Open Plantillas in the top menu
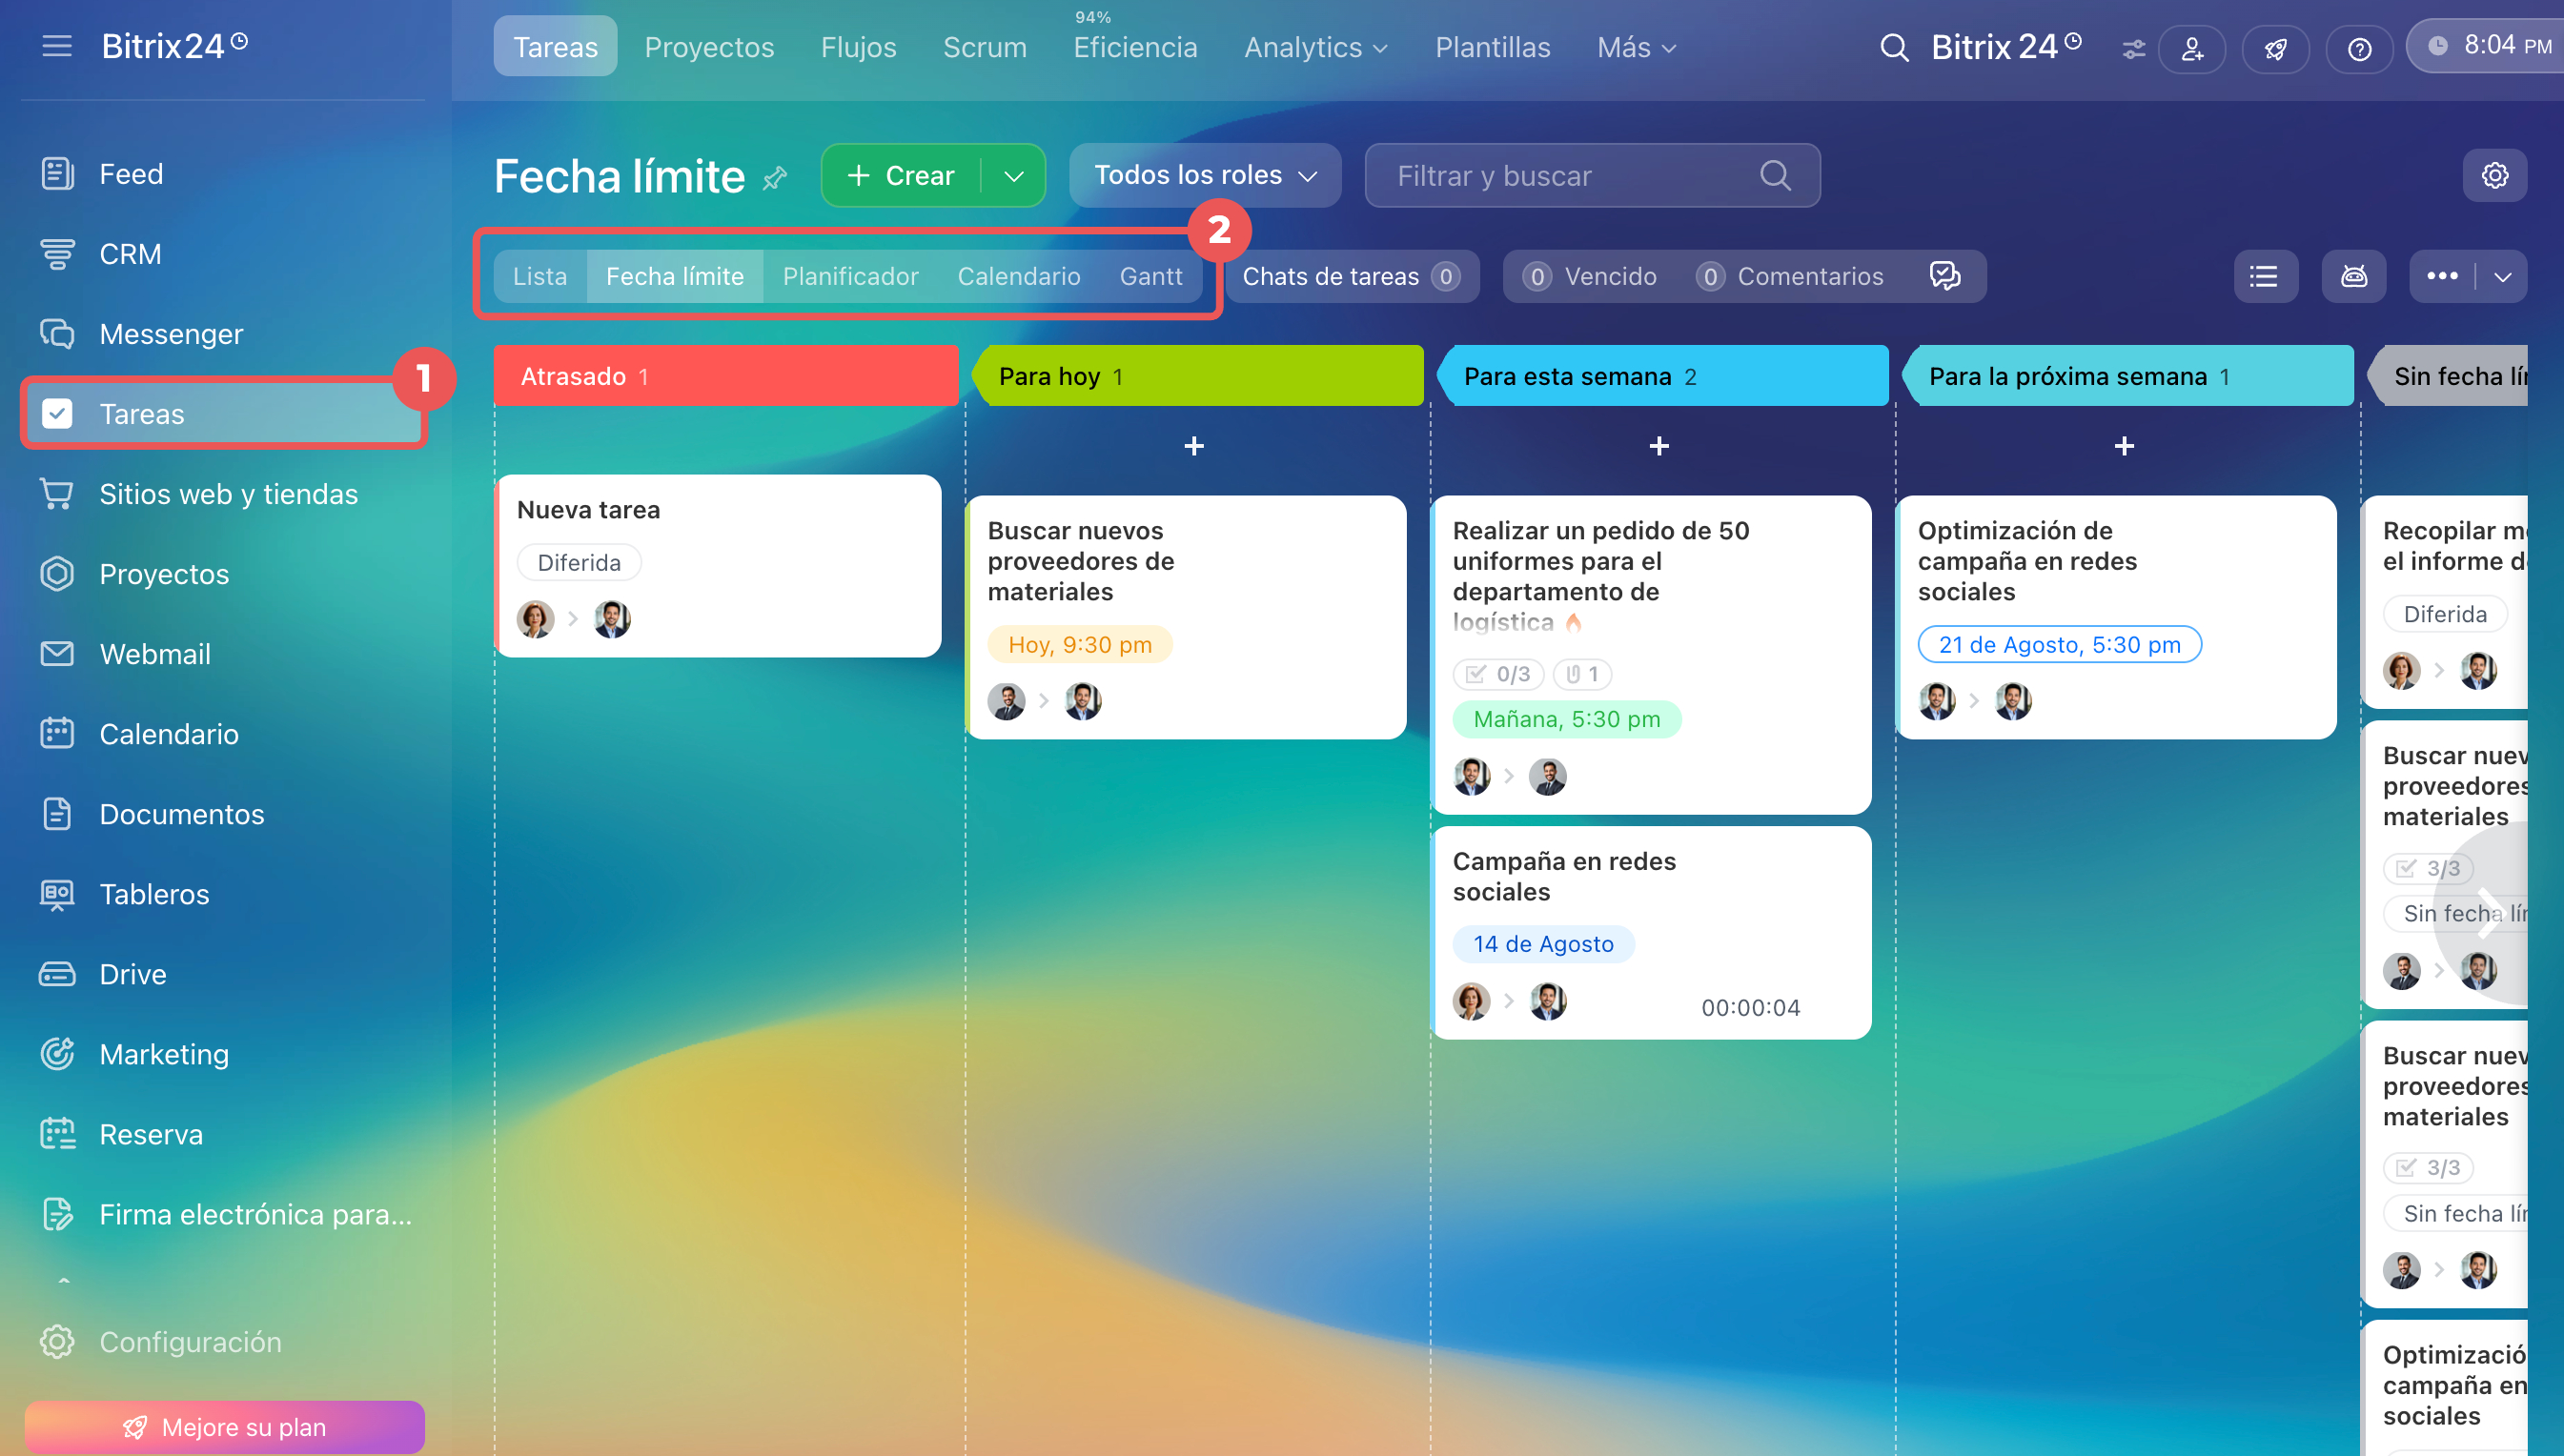The height and width of the screenshot is (1456, 2564). pos(1493,47)
